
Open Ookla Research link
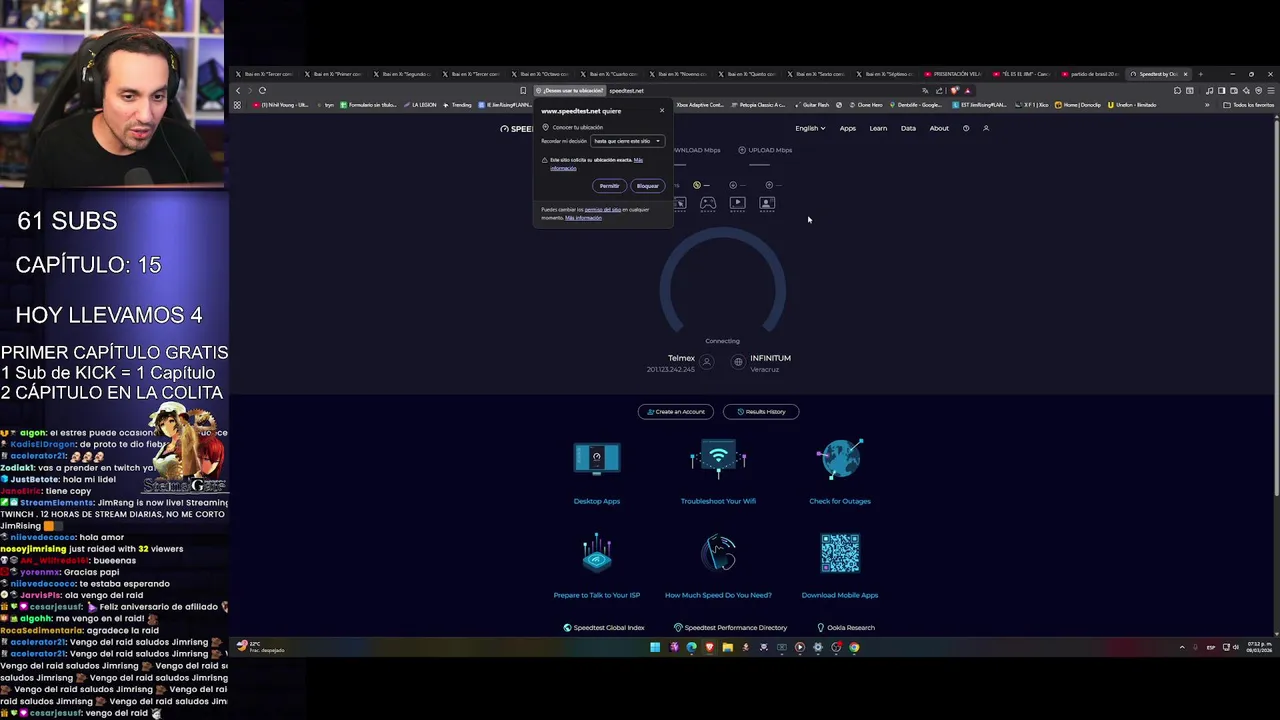846,628
